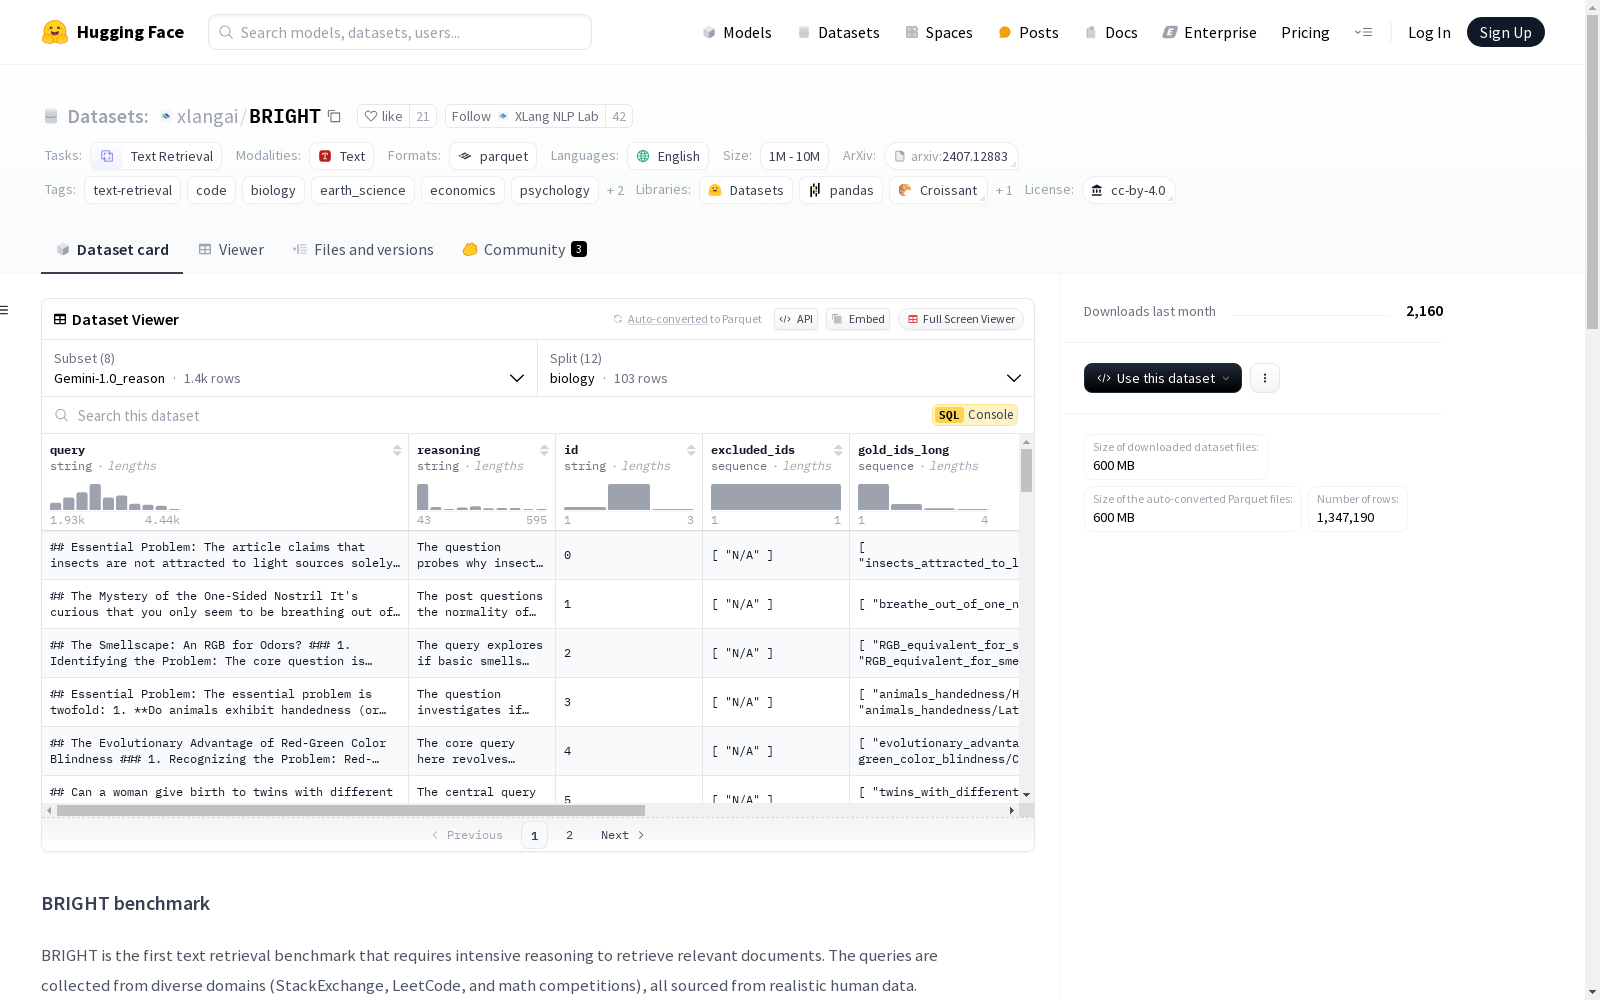Sort by the reasoning column icon

pos(544,450)
